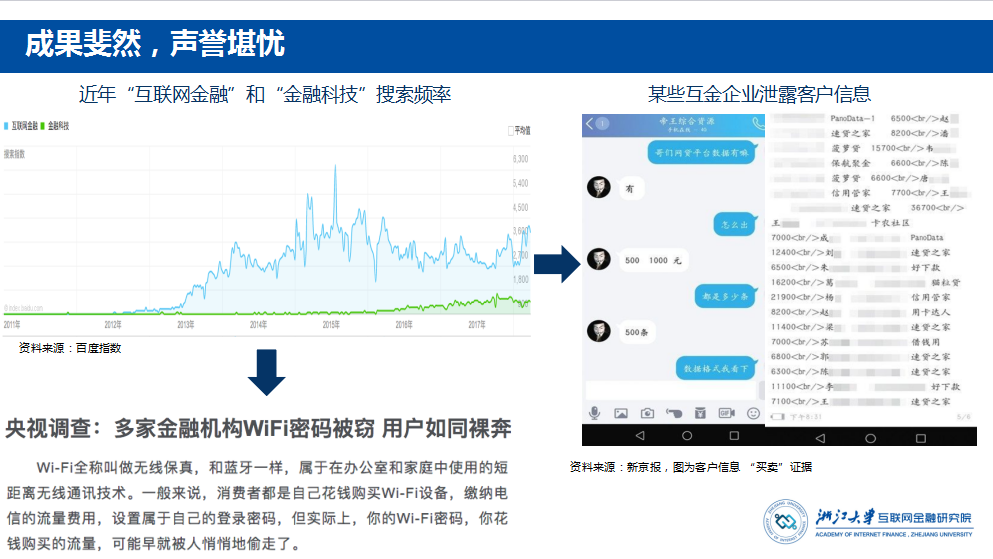
Task: Enable the 平均值 checkbox on chart
Action: (x=512, y=129)
